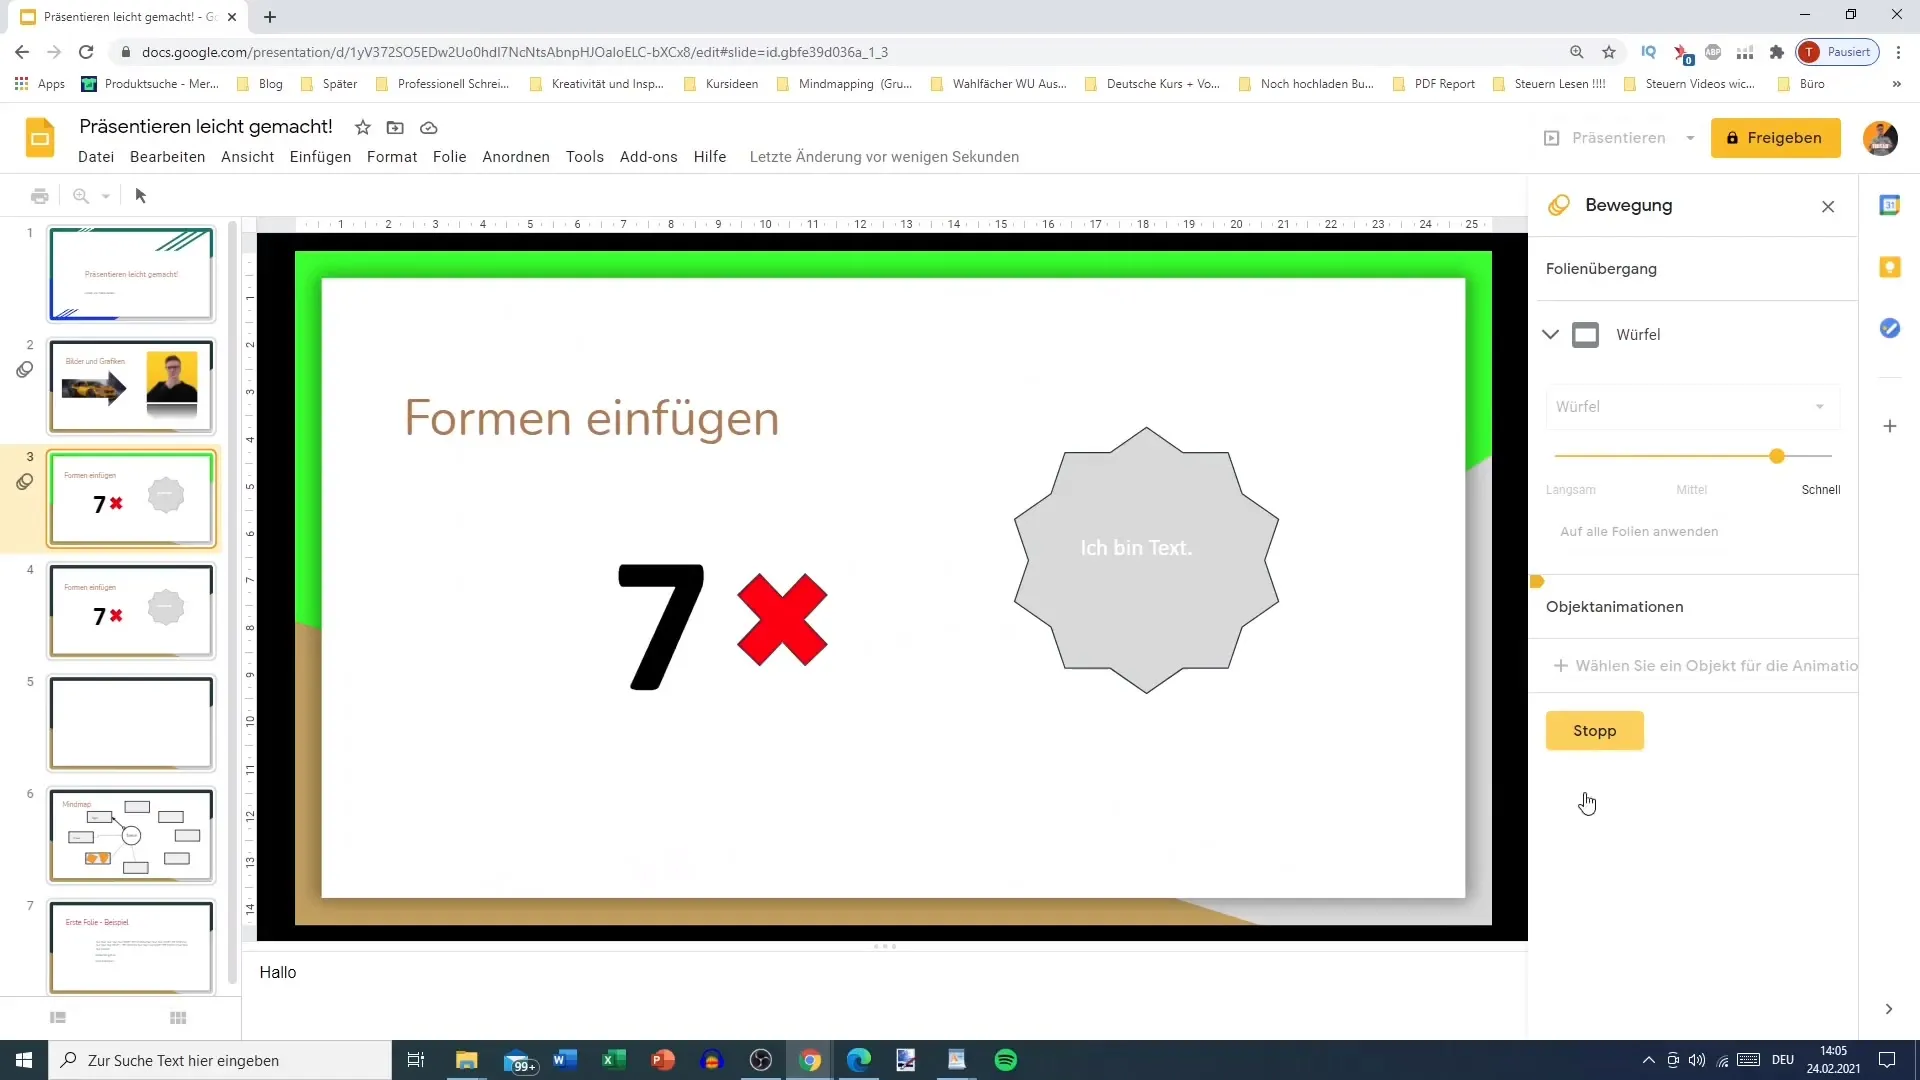This screenshot has height=1080, width=1920.
Task: Check cloud save status icon
Action: pos(428,127)
